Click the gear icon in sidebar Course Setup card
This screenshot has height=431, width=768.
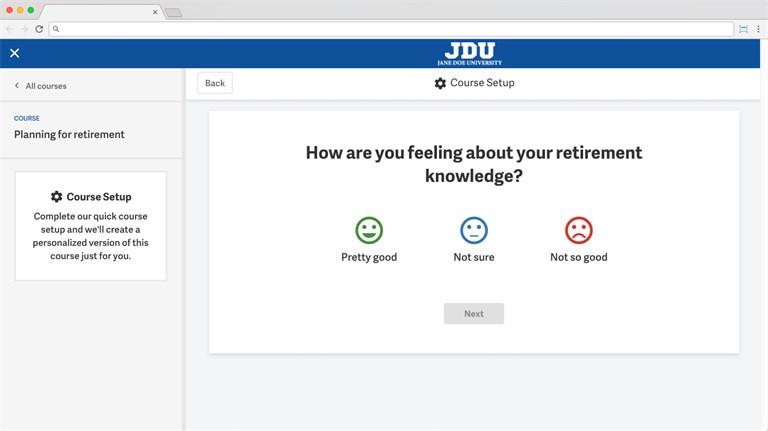57,197
